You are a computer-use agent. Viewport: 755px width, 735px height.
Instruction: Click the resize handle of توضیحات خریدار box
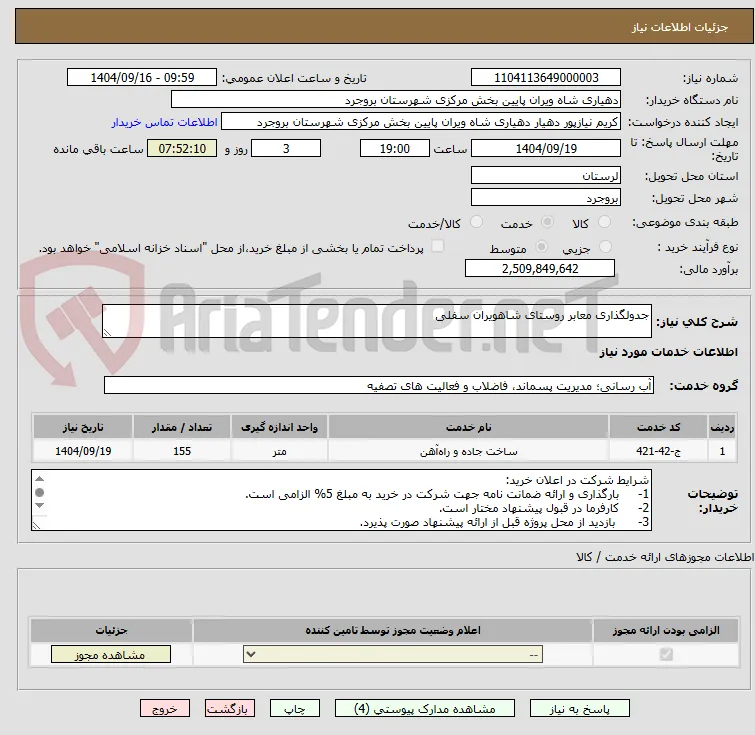(37, 525)
